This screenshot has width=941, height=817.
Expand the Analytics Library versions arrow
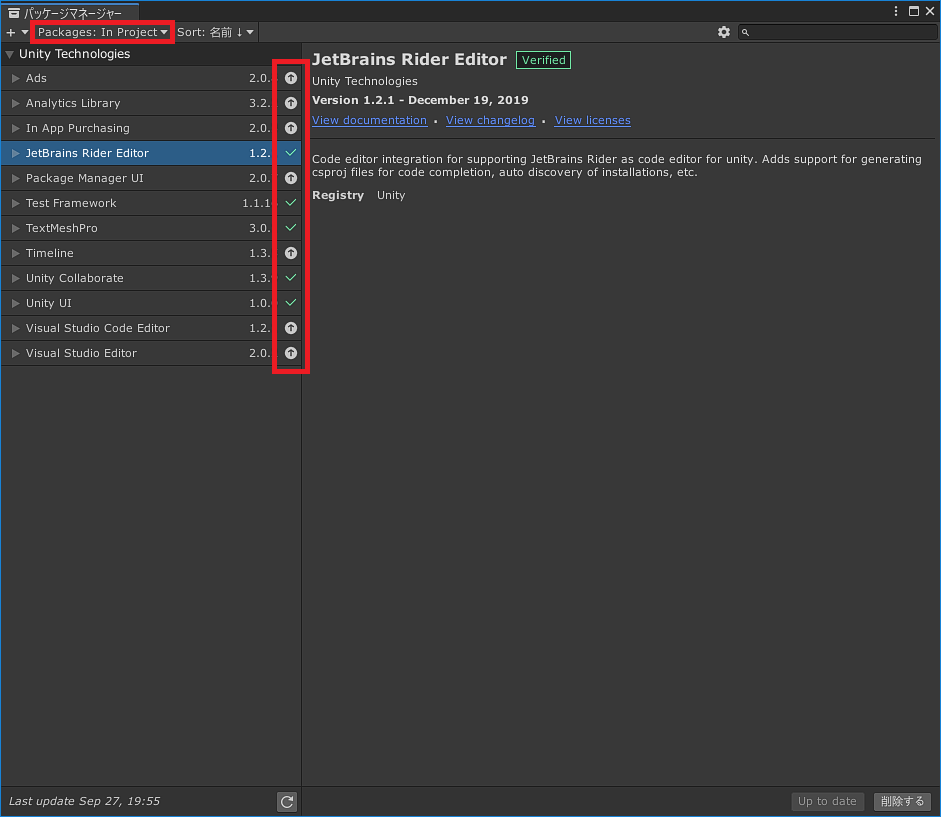(16, 103)
